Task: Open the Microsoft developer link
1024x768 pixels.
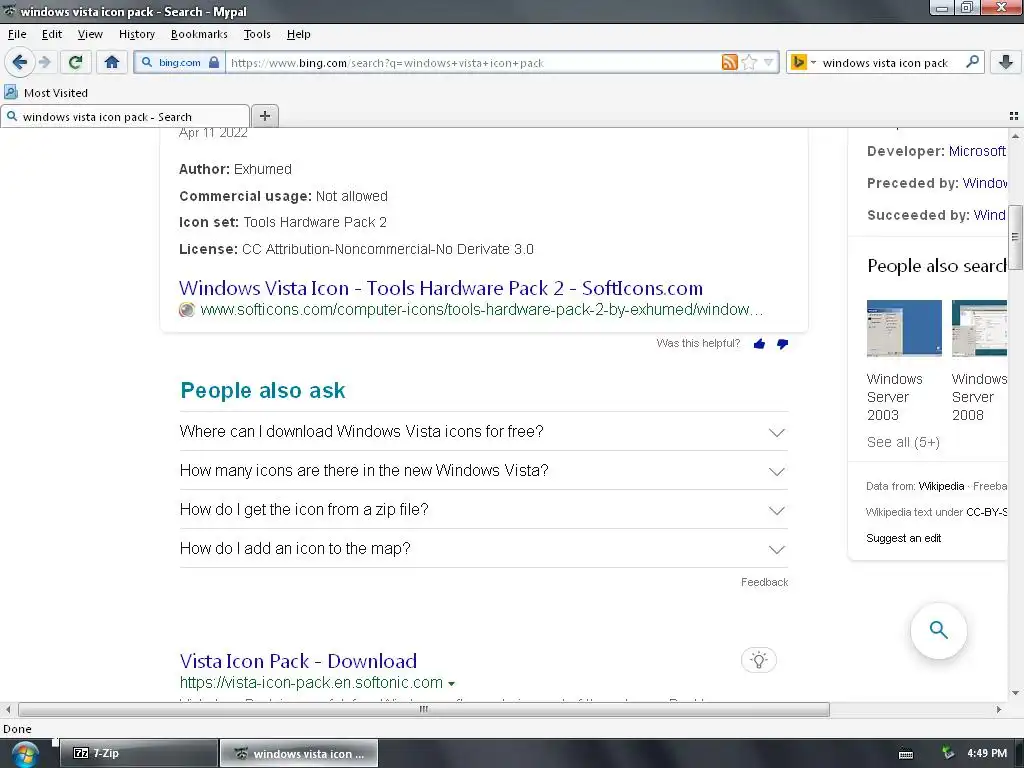Action: point(977,151)
